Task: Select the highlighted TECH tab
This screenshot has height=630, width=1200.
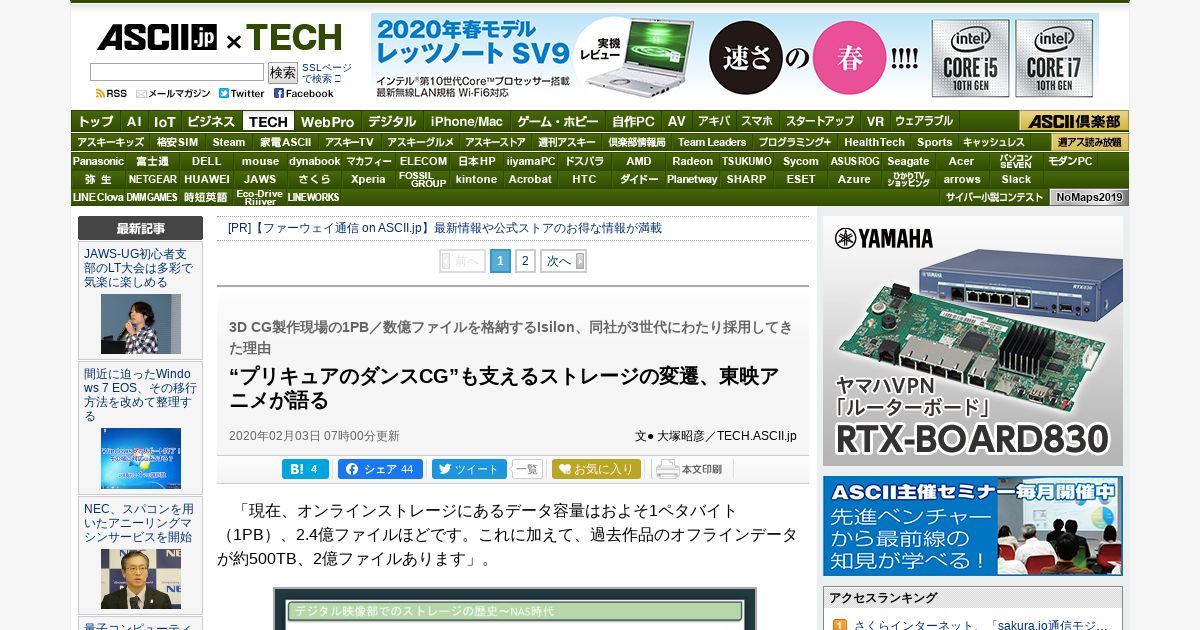Action: click(268, 121)
